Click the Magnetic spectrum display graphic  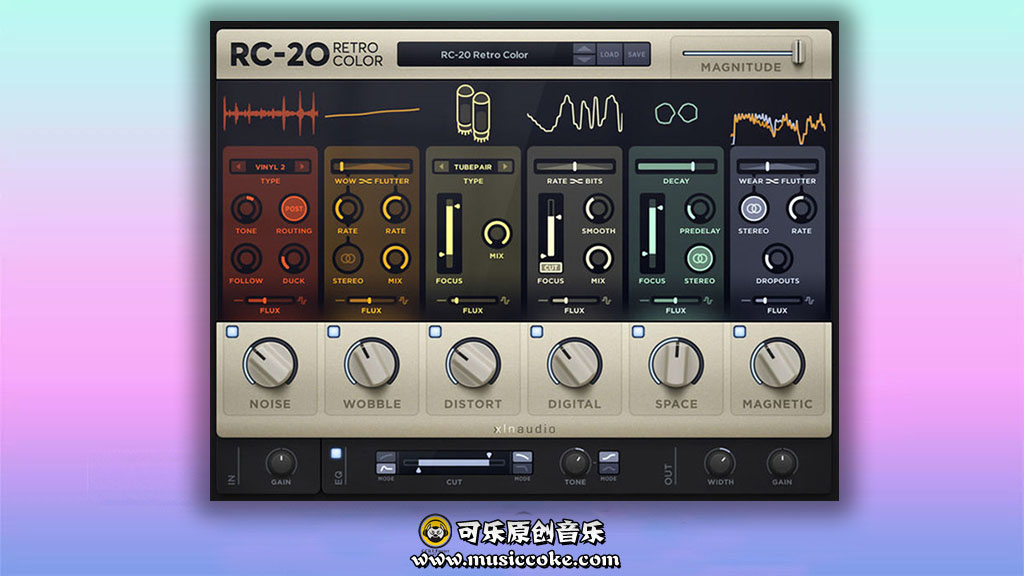click(x=778, y=127)
